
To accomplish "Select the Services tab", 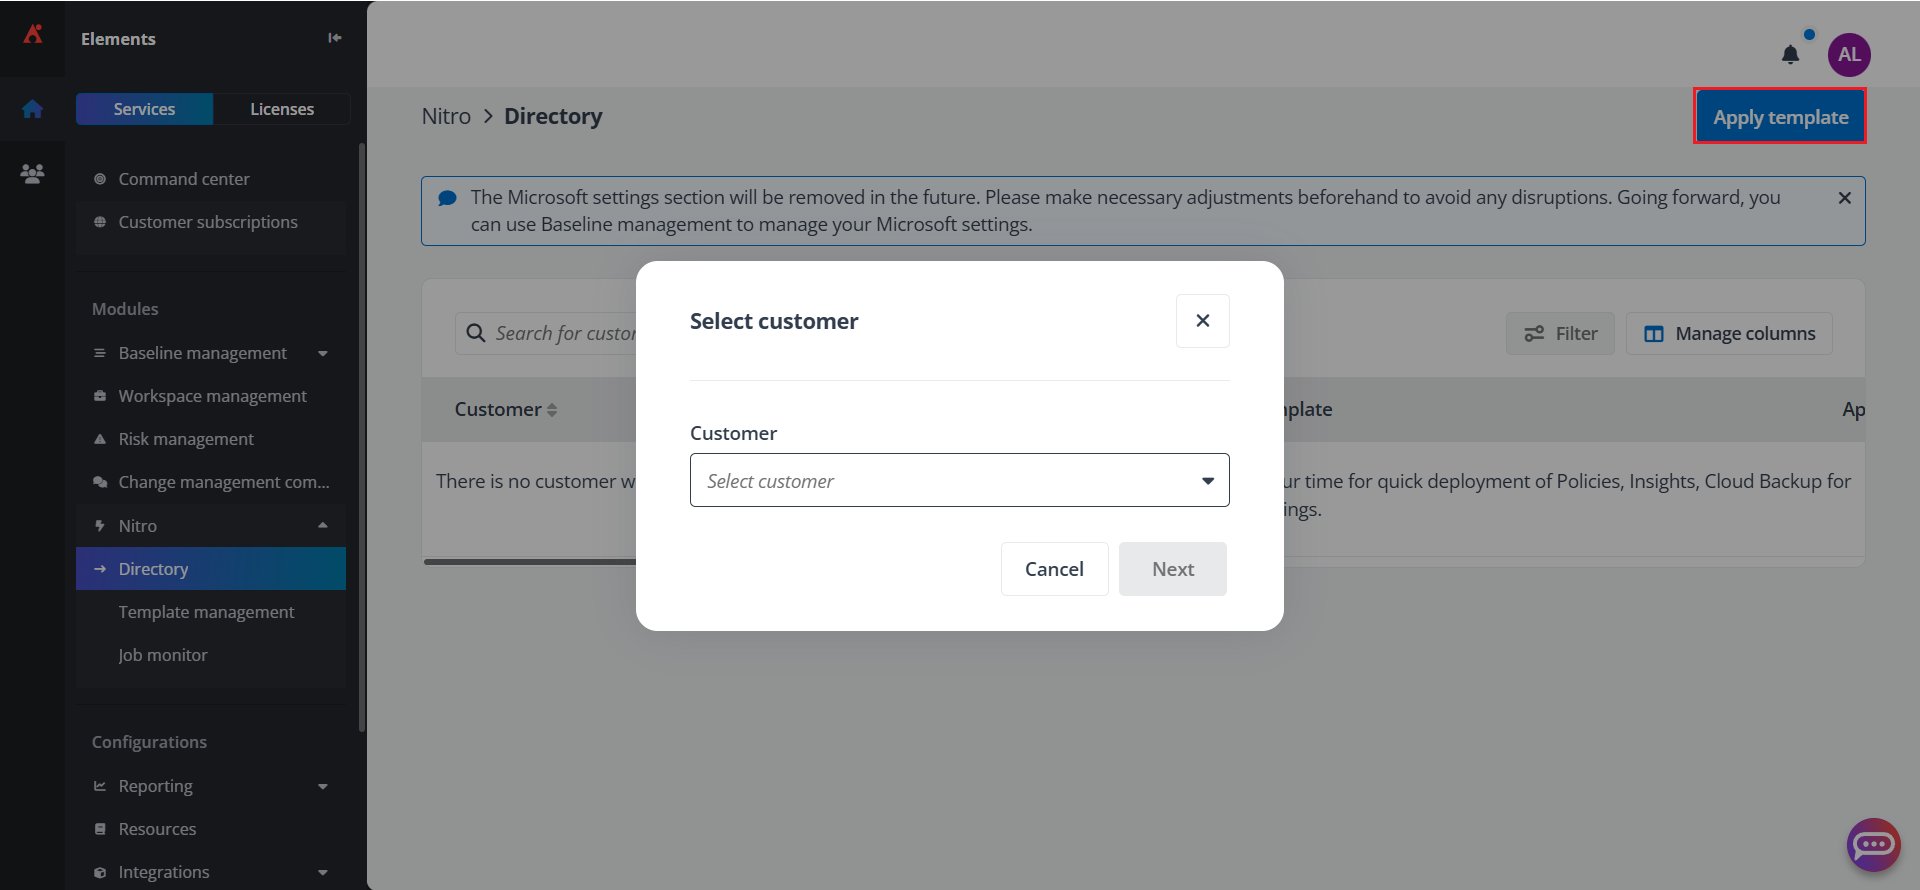I will (144, 109).
